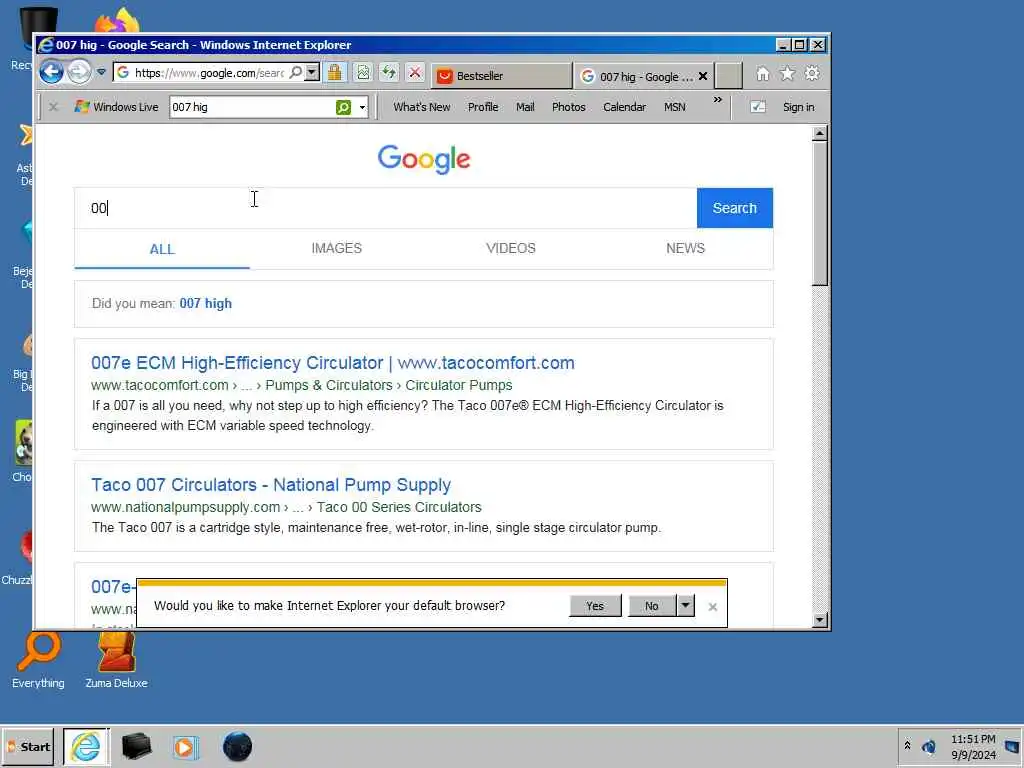Image resolution: width=1024 pixels, height=768 pixels.
Task: Open the favorites star icon
Action: coord(788,74)
